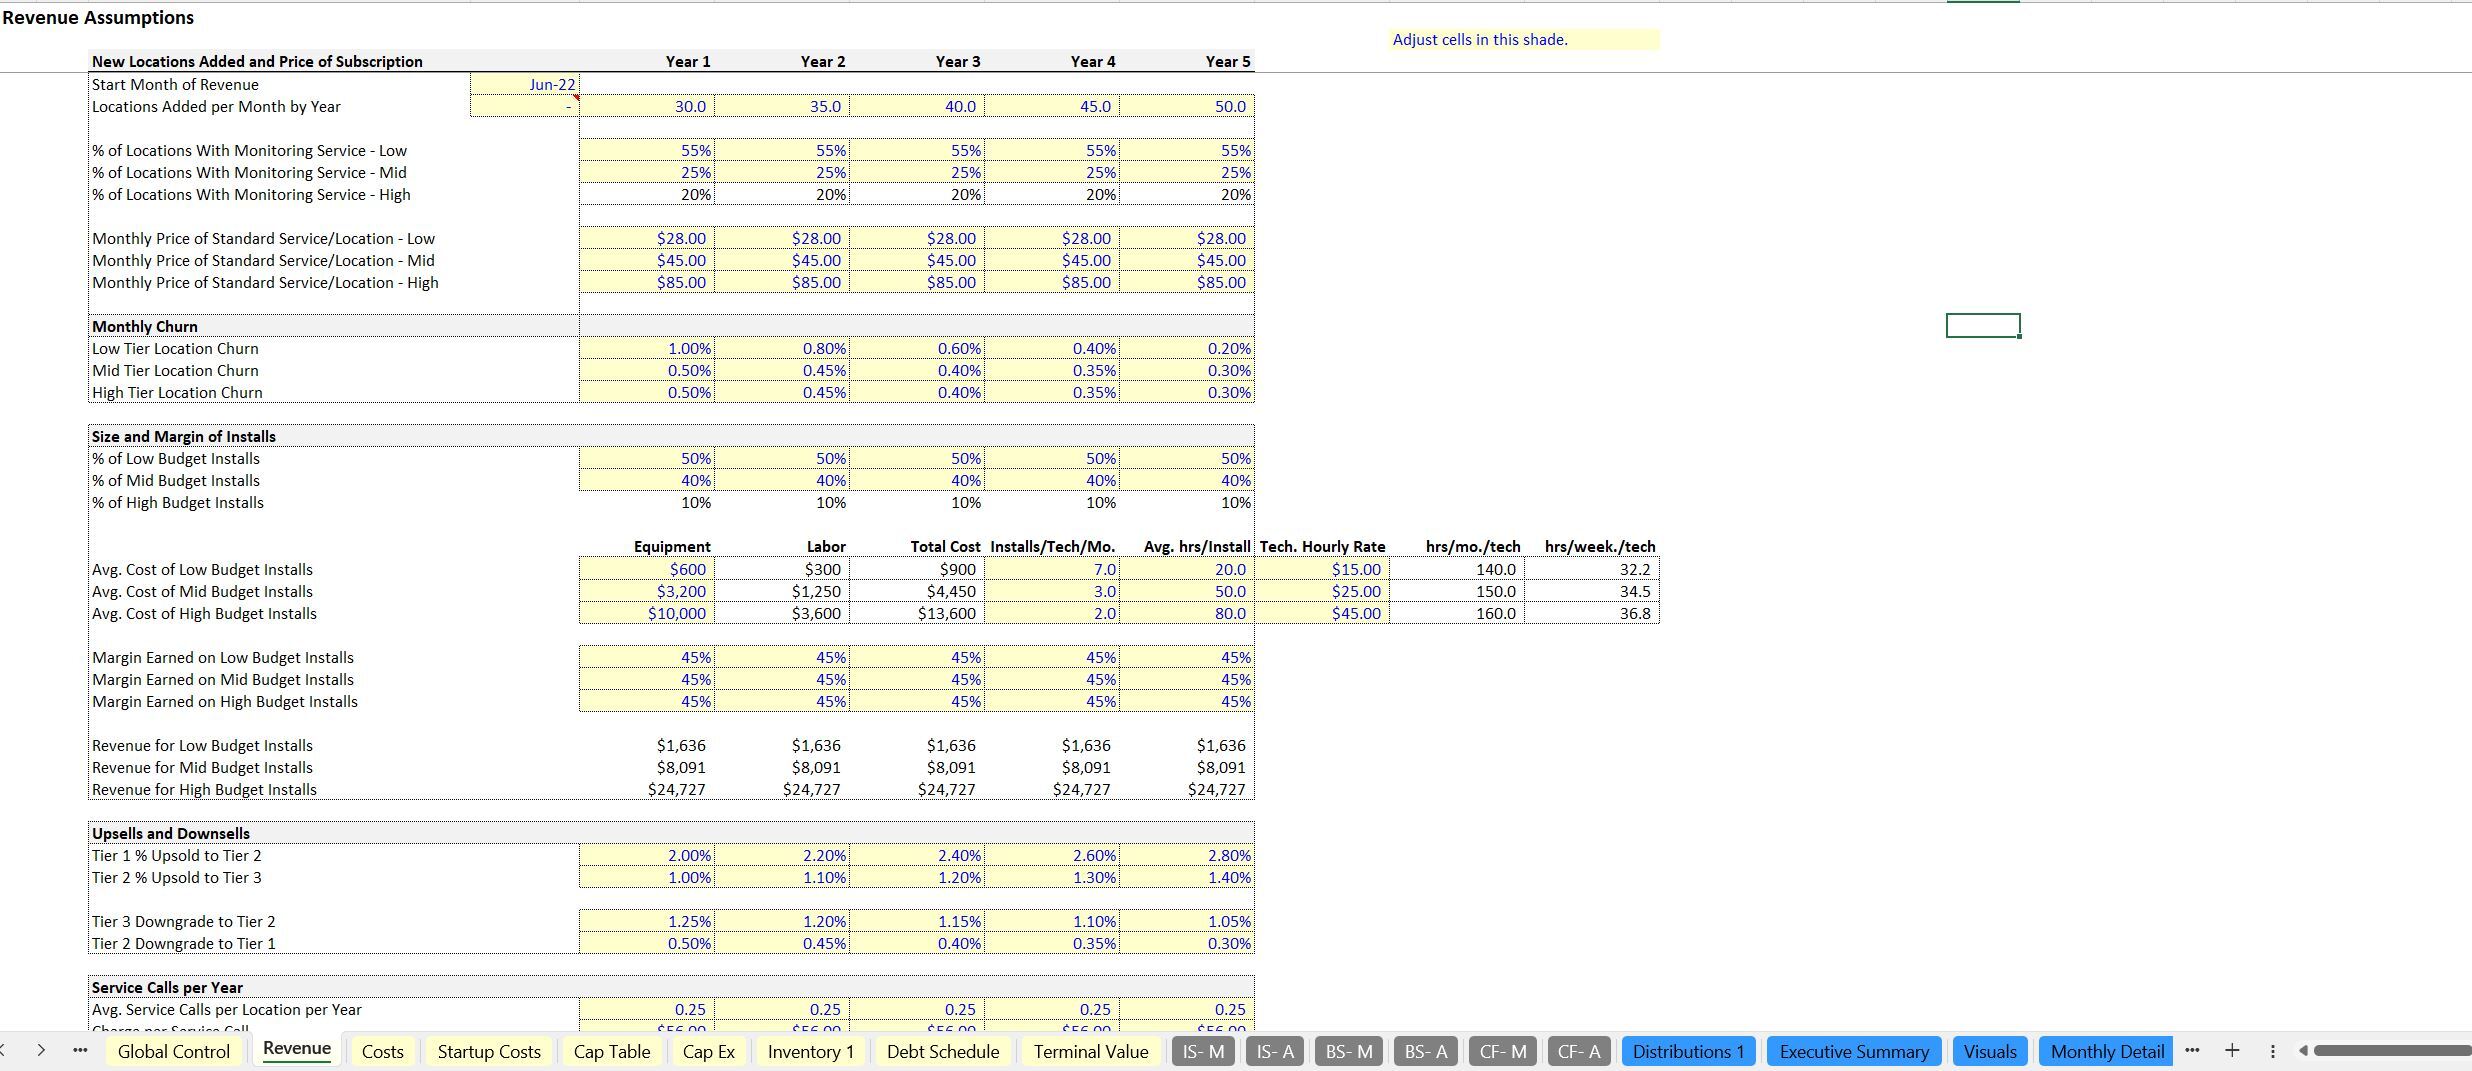Switch to CF- A sheet tab
The height and width of the screenshot is (1071, 2472).
pos(1580,1051)
